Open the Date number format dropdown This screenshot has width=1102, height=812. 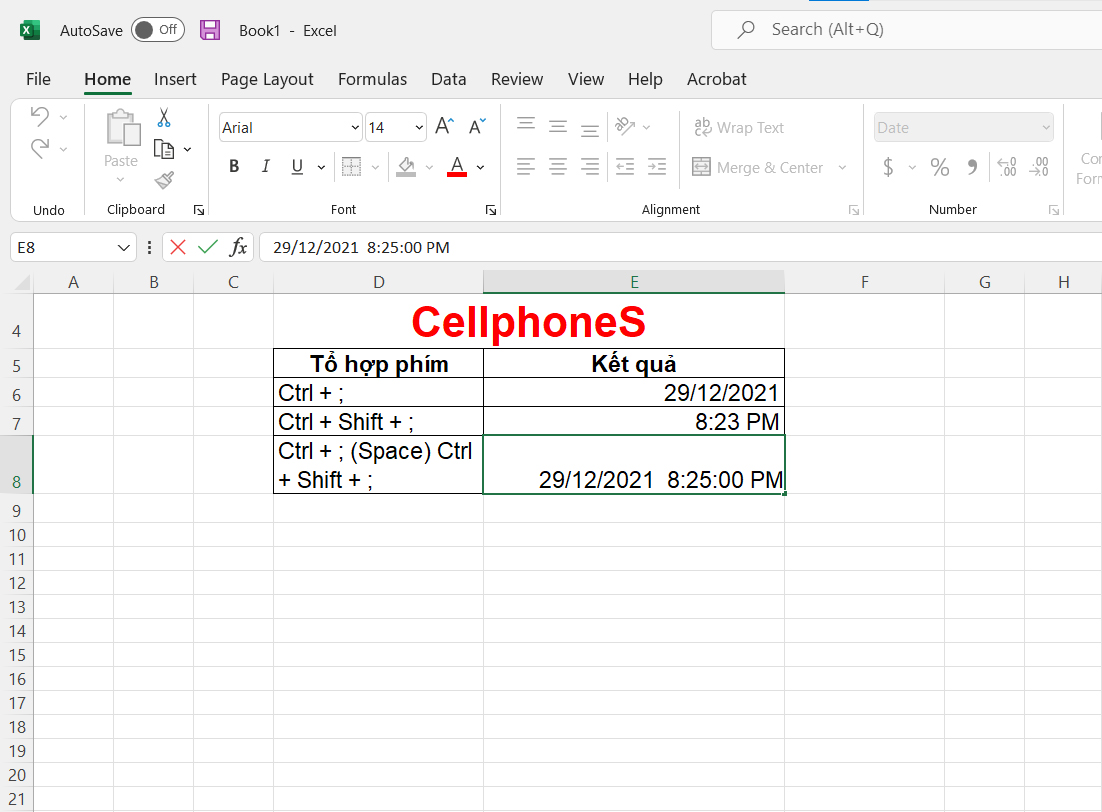click(x=1046, y=128)
